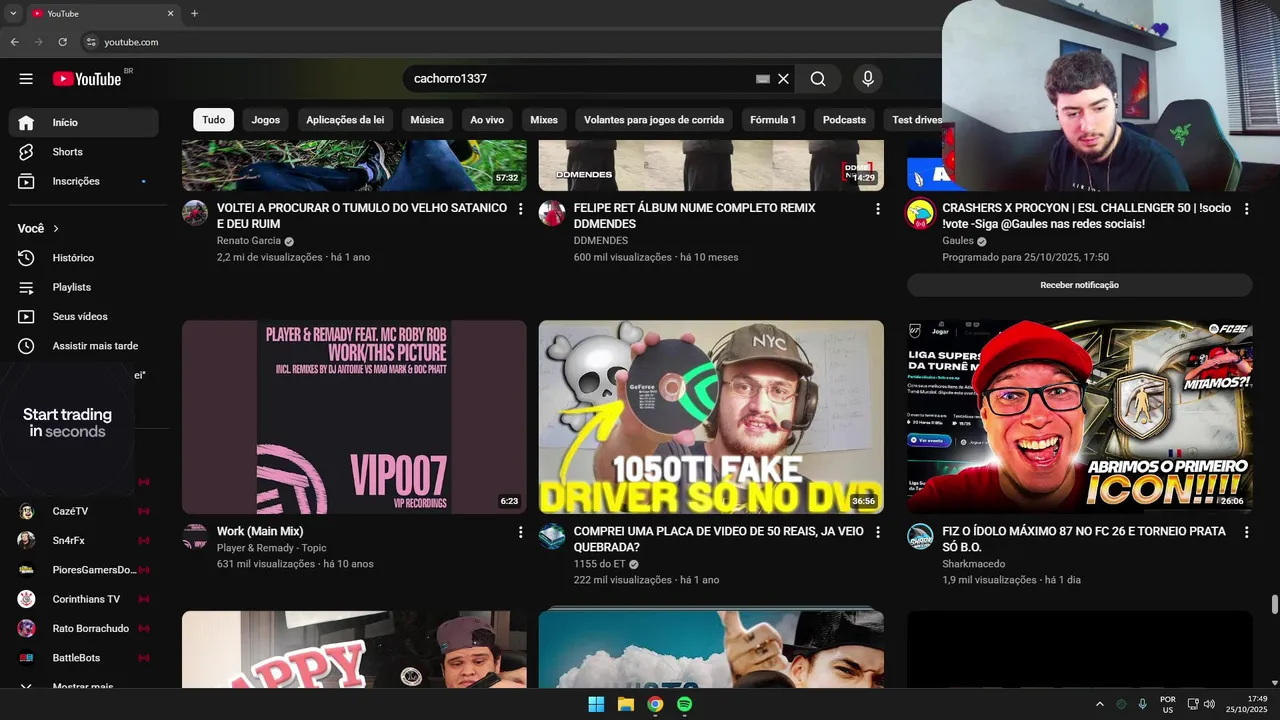Click the Renato Garcia channel name
The height and width of the screenshot is (720, 1280).
[249, 241]
